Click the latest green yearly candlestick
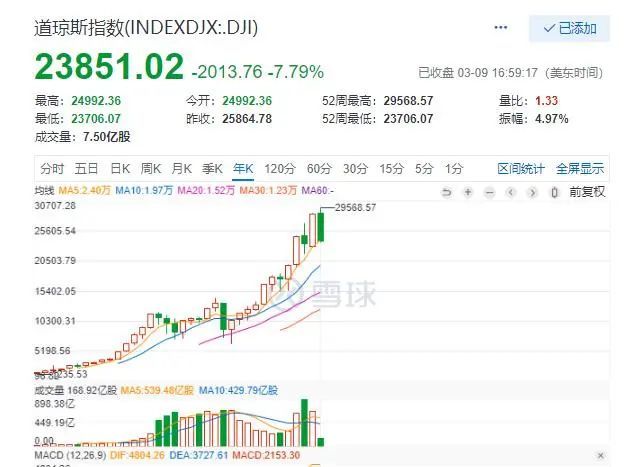 [321, 227]
